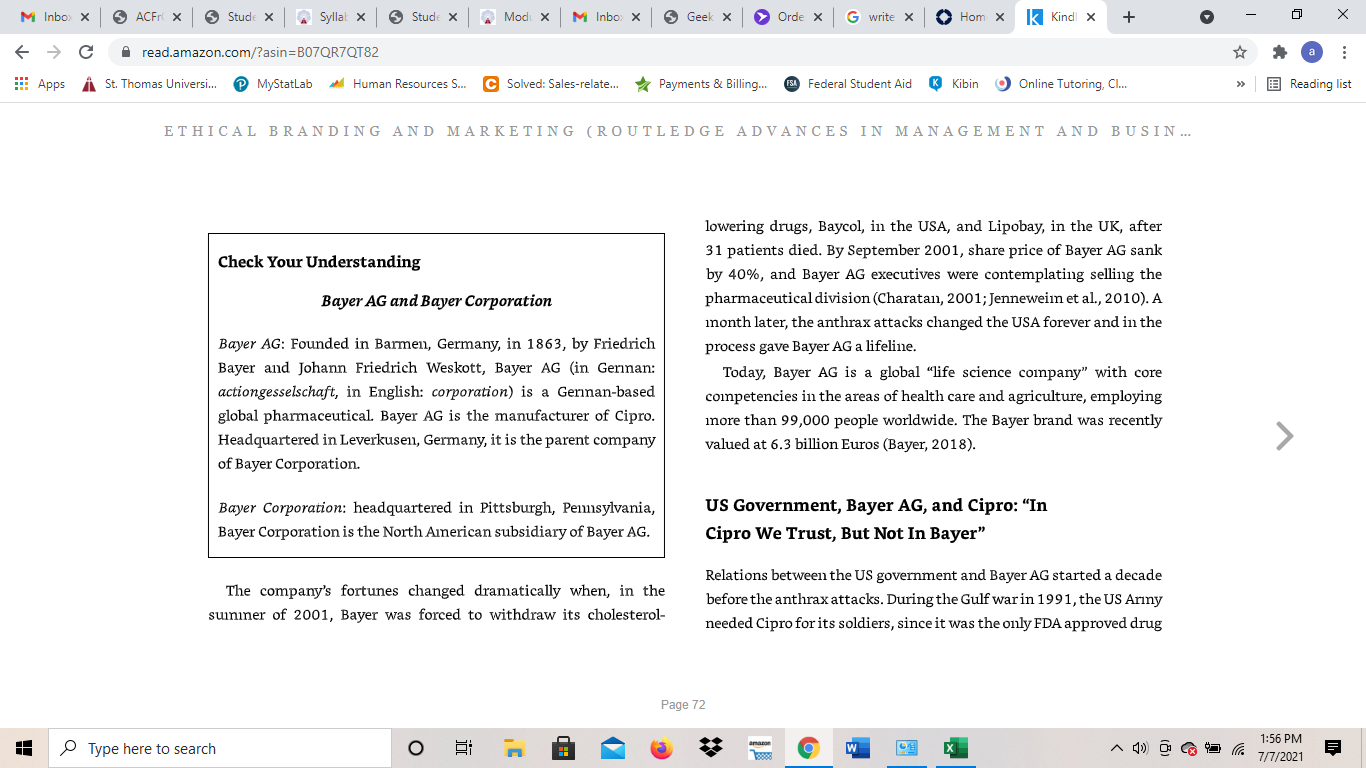Image resolution: width=1366 pixels, height=768 pixels.
Task: Open the Chrome extensions puzzle icon
Action: pos(1279,52)
